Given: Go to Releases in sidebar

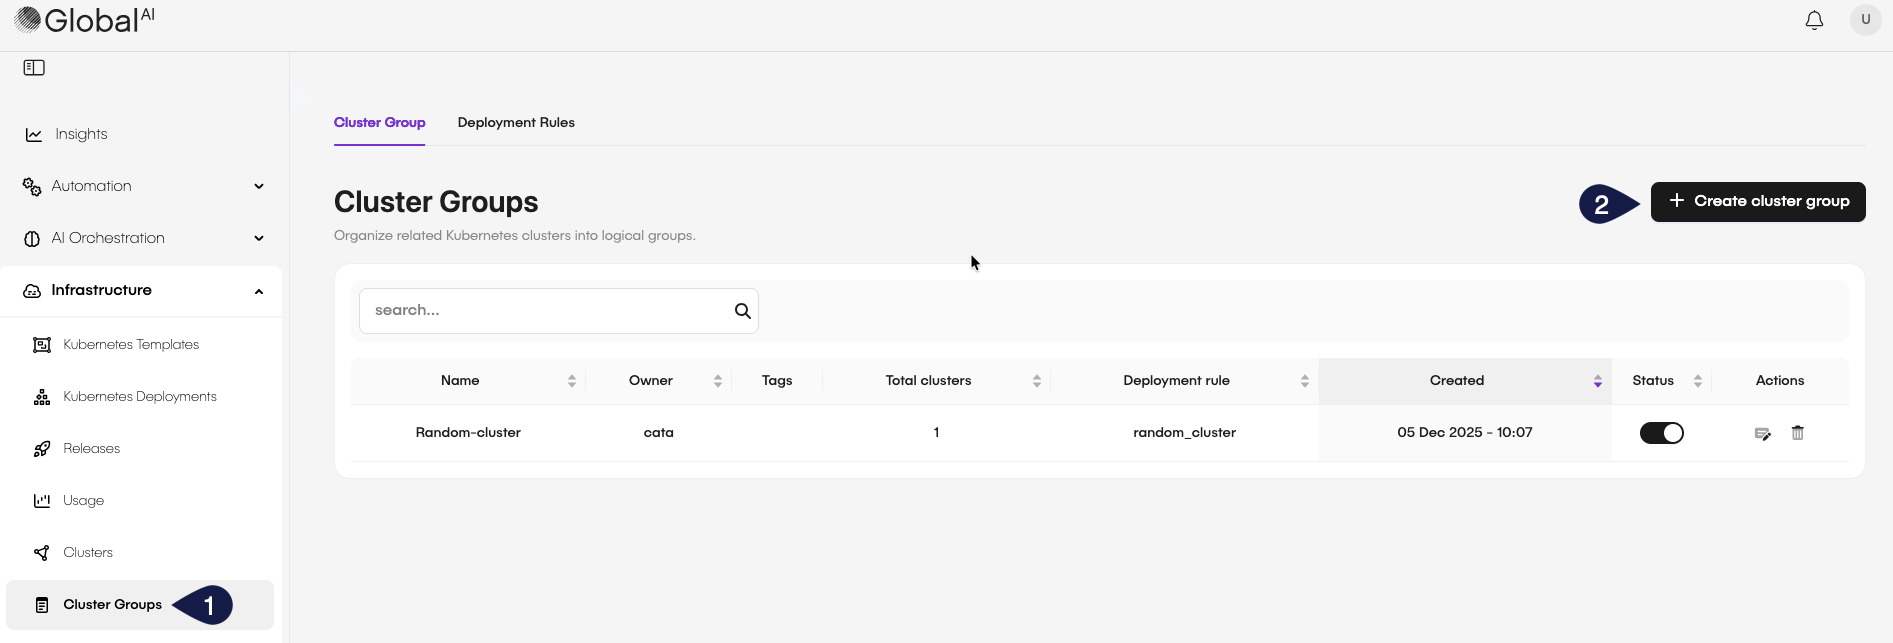Looking at the screenshot, I should point(91,449).
